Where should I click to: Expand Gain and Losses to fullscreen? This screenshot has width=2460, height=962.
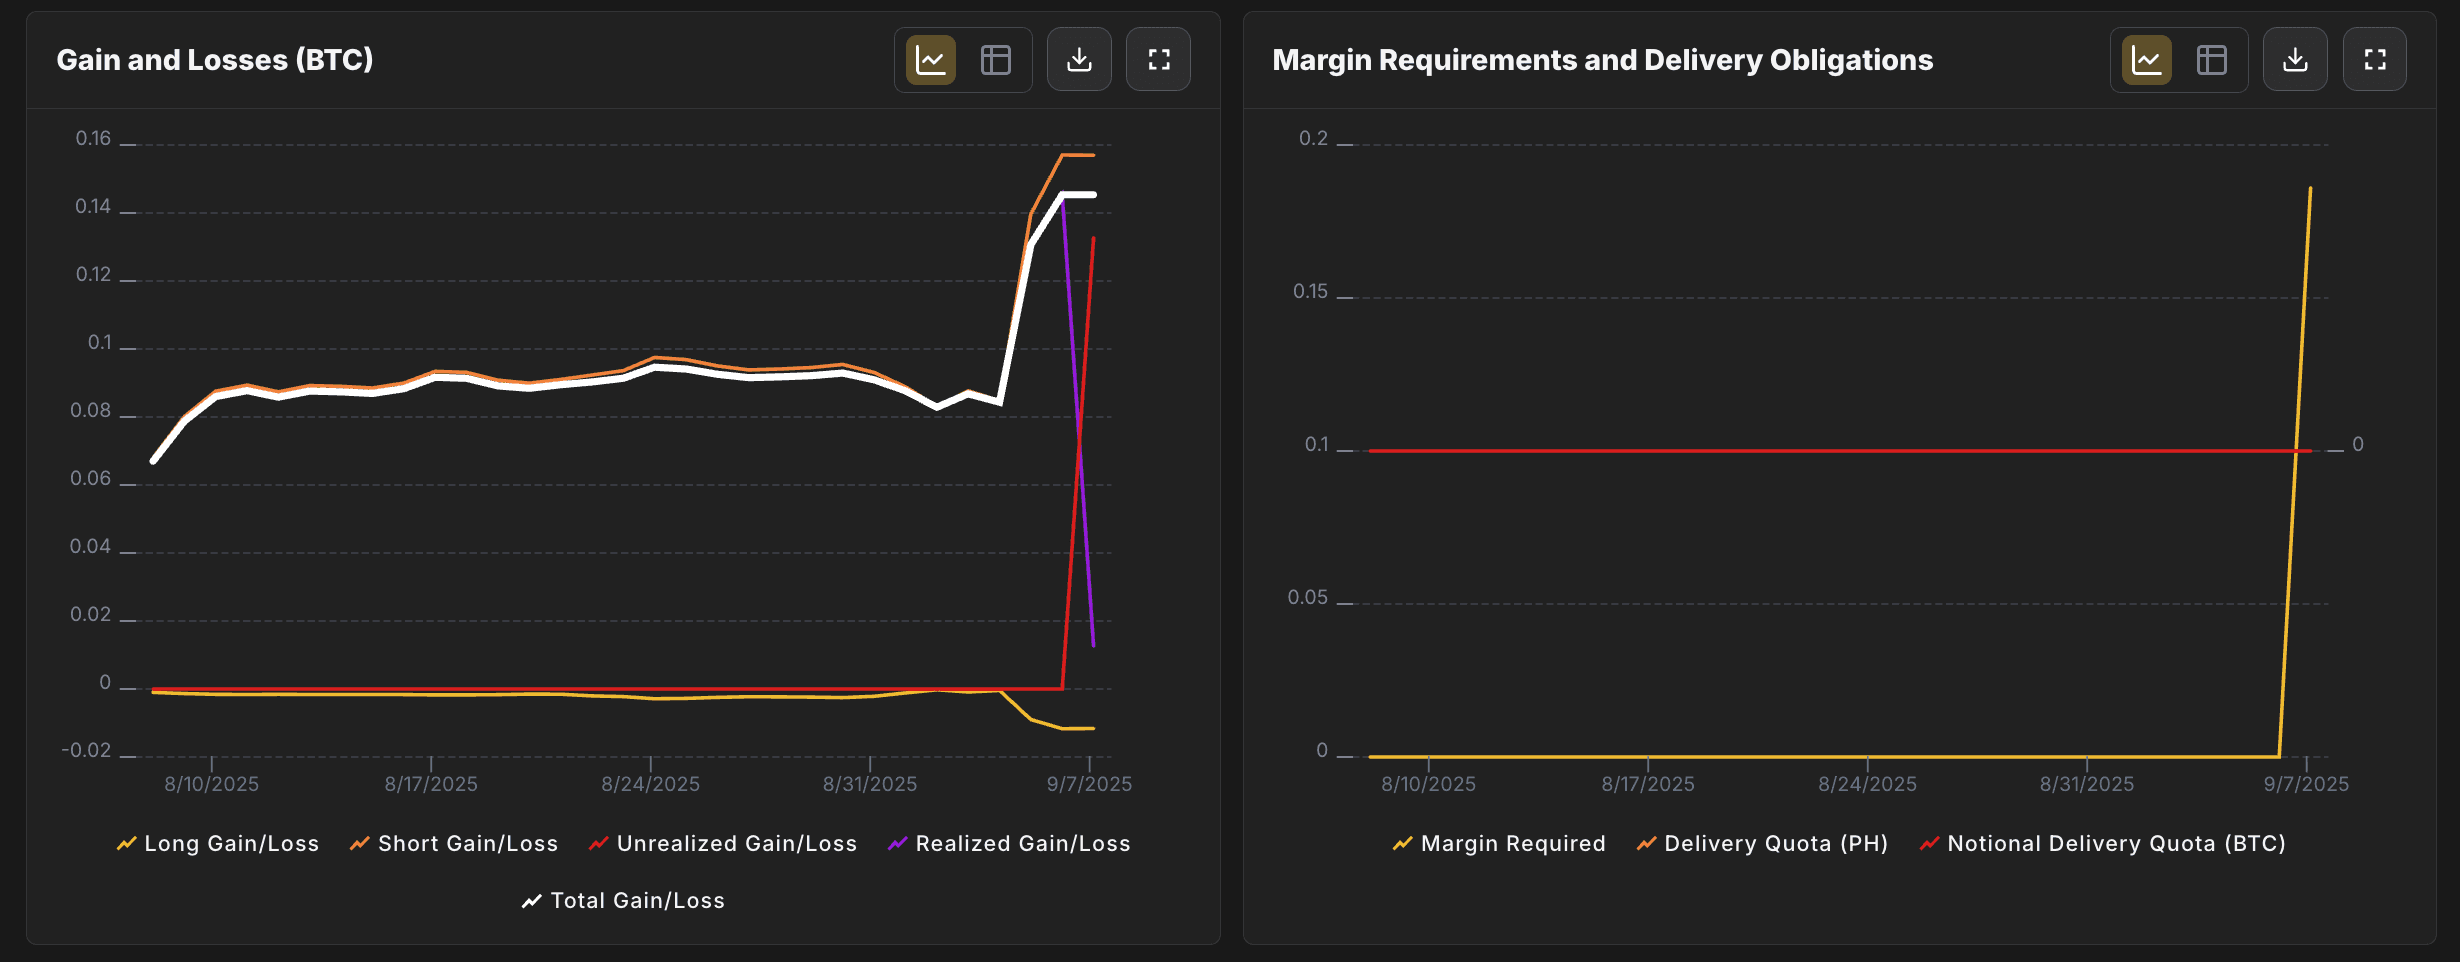coord(1158,59)
